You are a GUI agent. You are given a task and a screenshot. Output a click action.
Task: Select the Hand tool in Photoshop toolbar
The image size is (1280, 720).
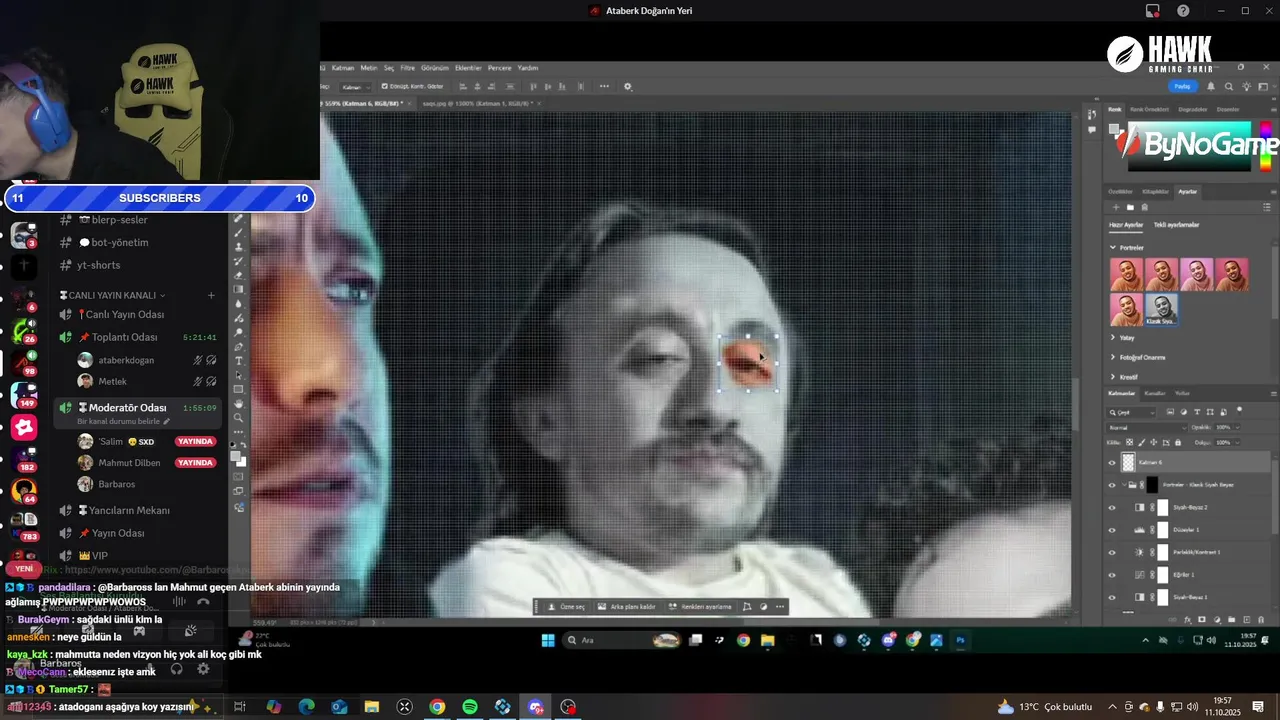pos(238,403)
